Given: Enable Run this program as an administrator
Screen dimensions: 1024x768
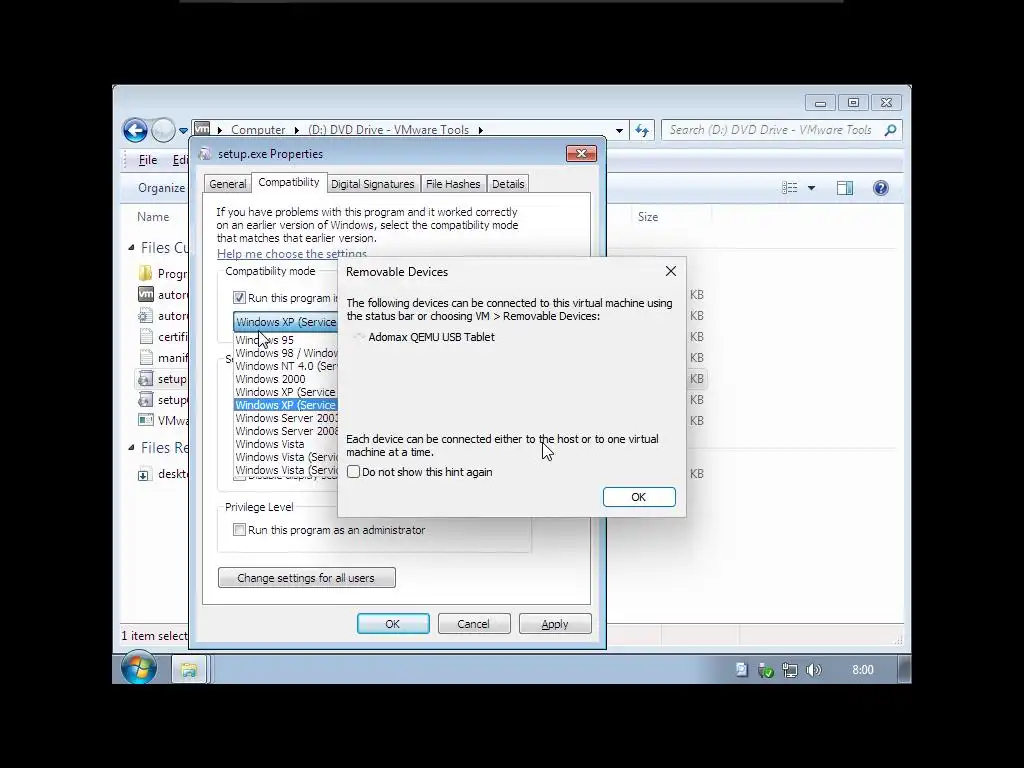Looking at the screenshot, I should (x=240, y=530).
